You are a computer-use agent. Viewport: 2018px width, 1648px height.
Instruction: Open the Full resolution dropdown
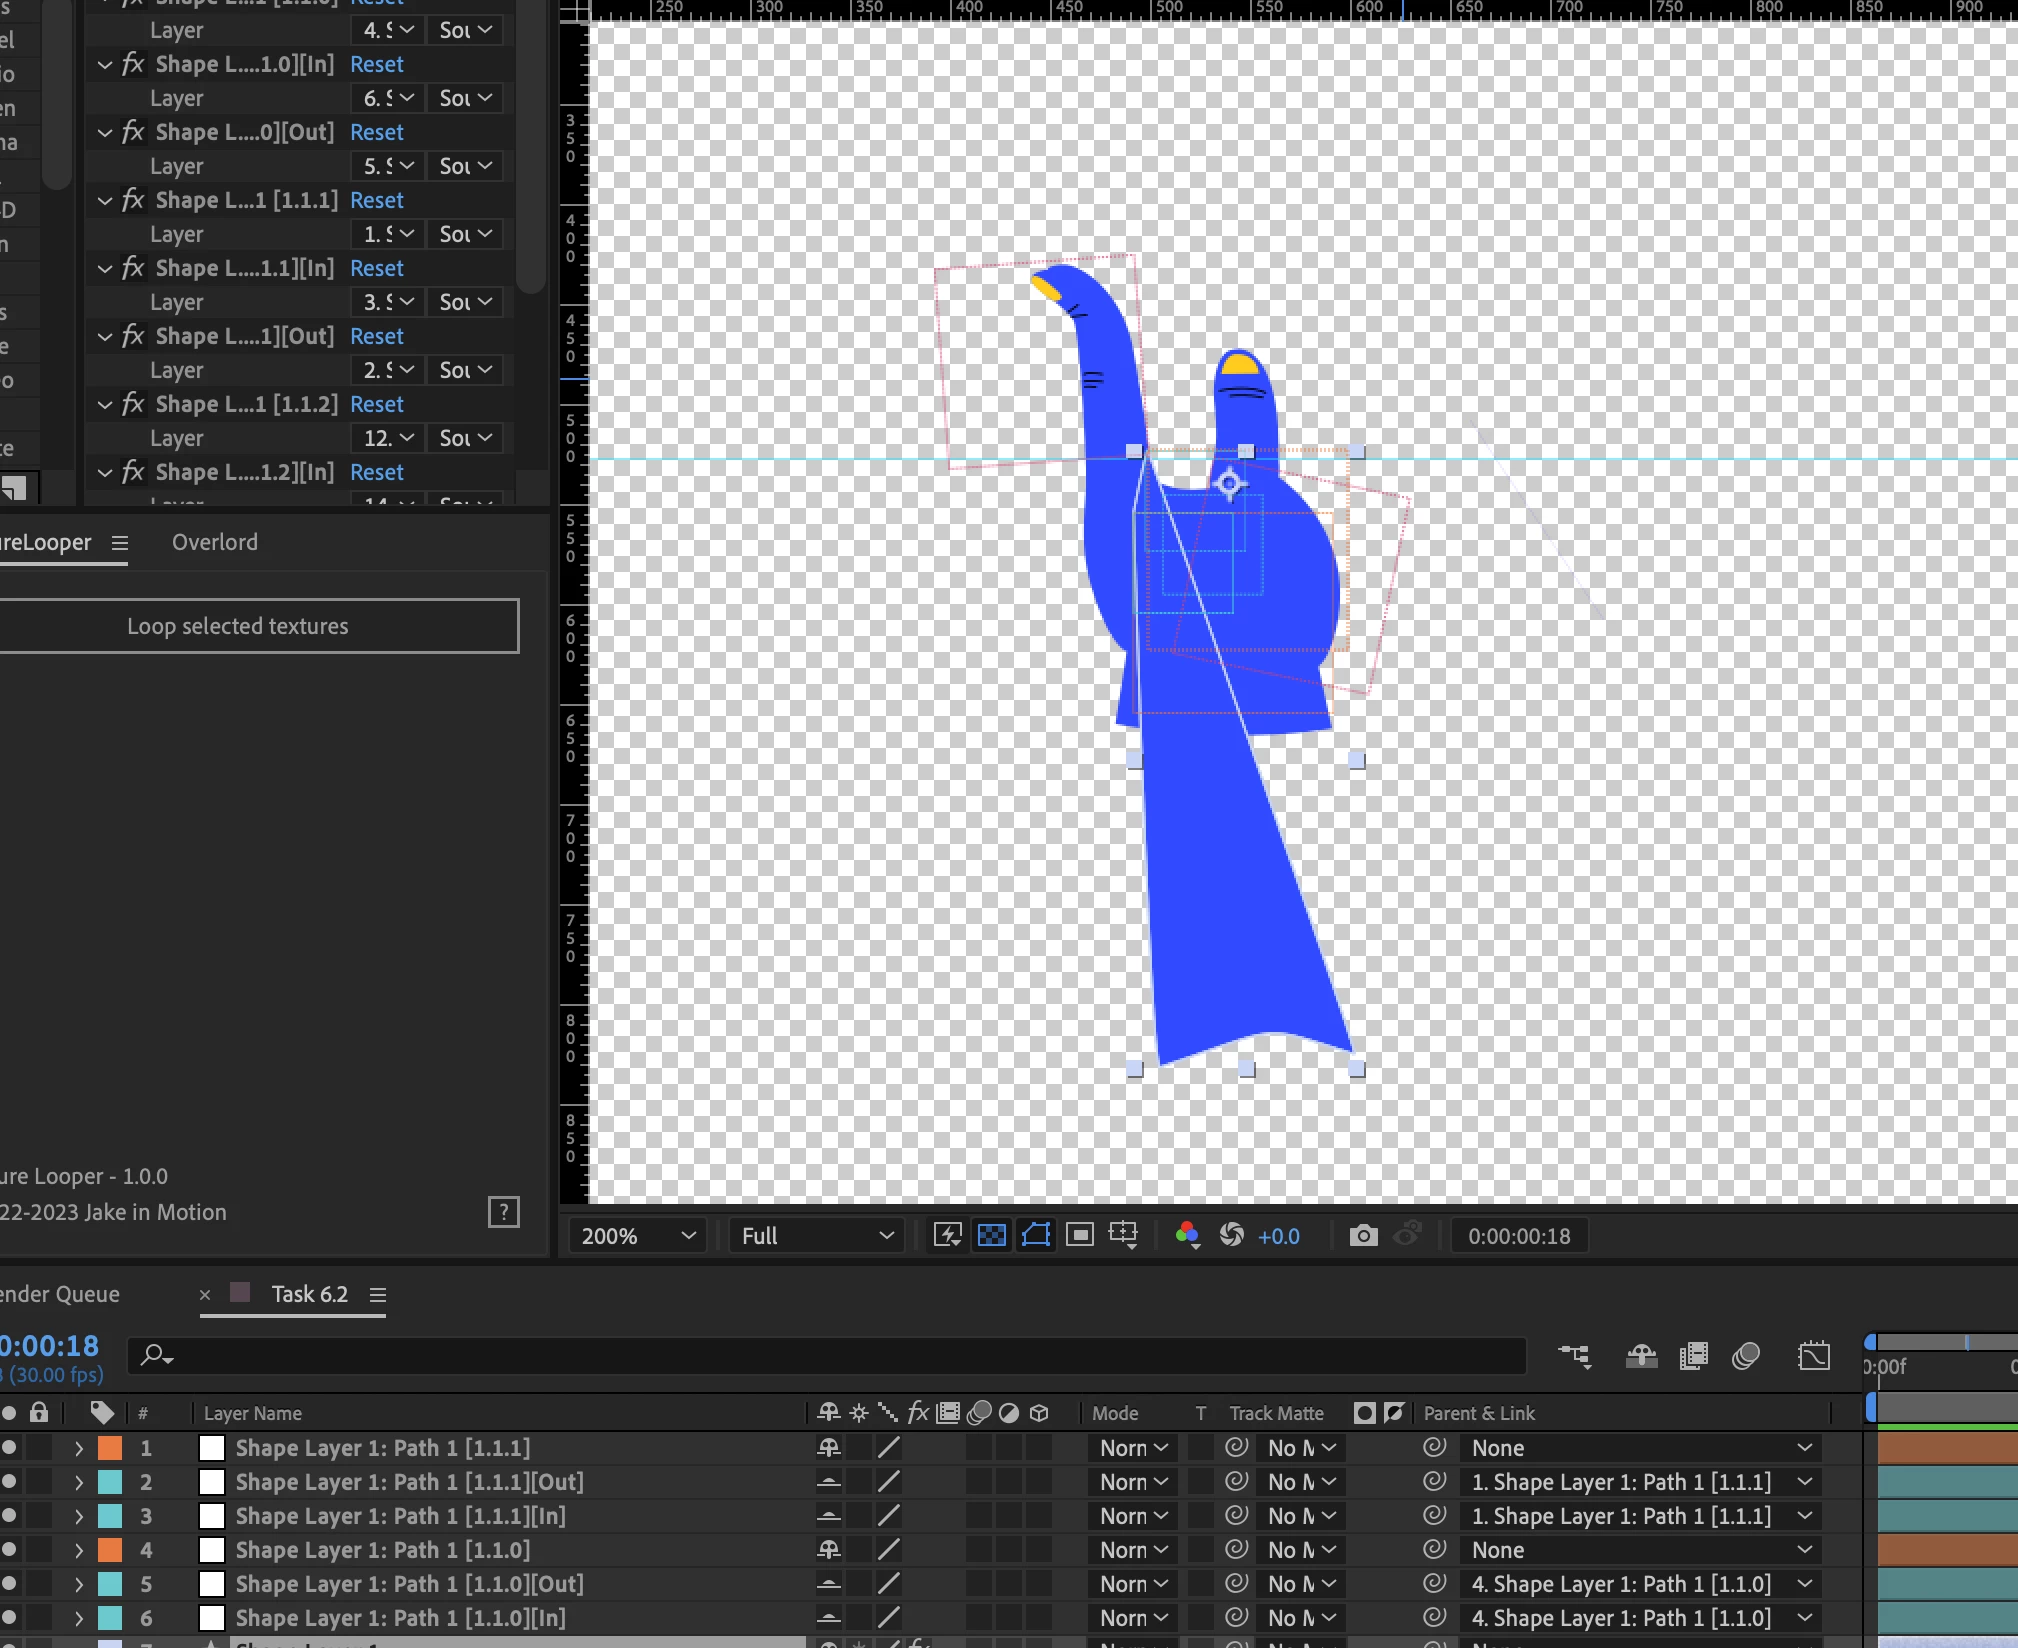point(816,1236)
